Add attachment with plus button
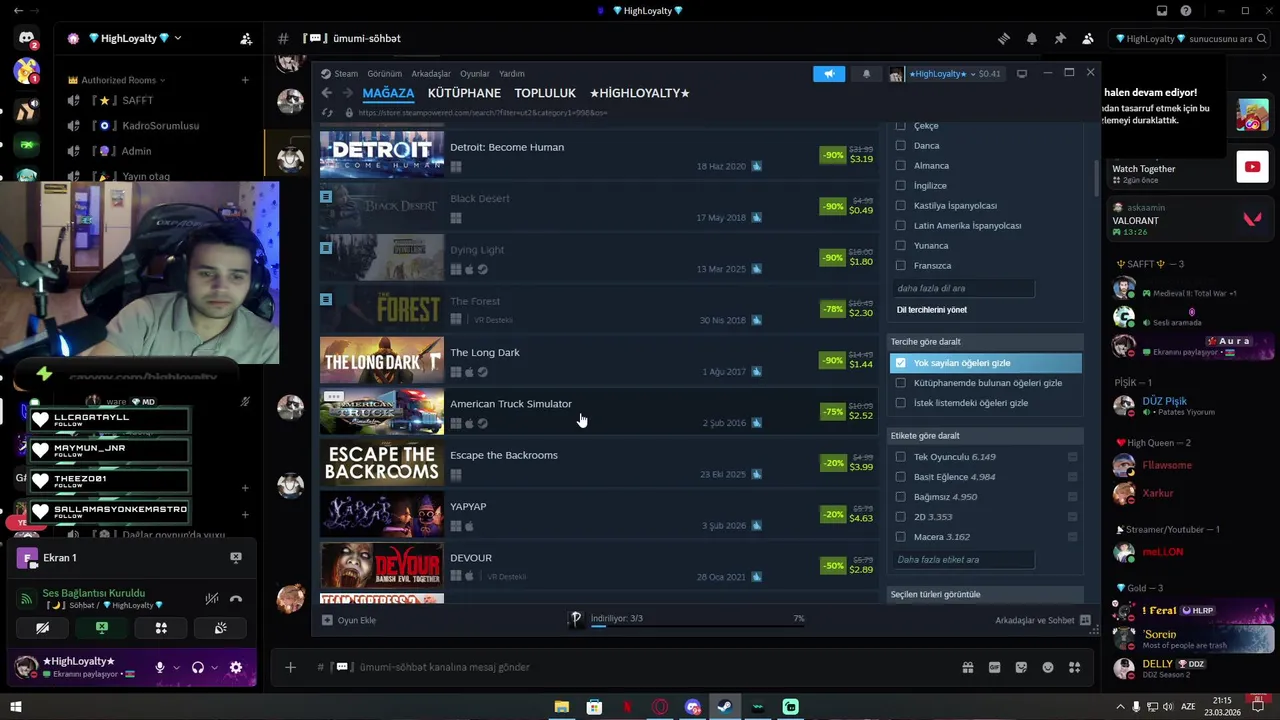This screenshot has width=1280, height=720. click(x=290, y=667)
